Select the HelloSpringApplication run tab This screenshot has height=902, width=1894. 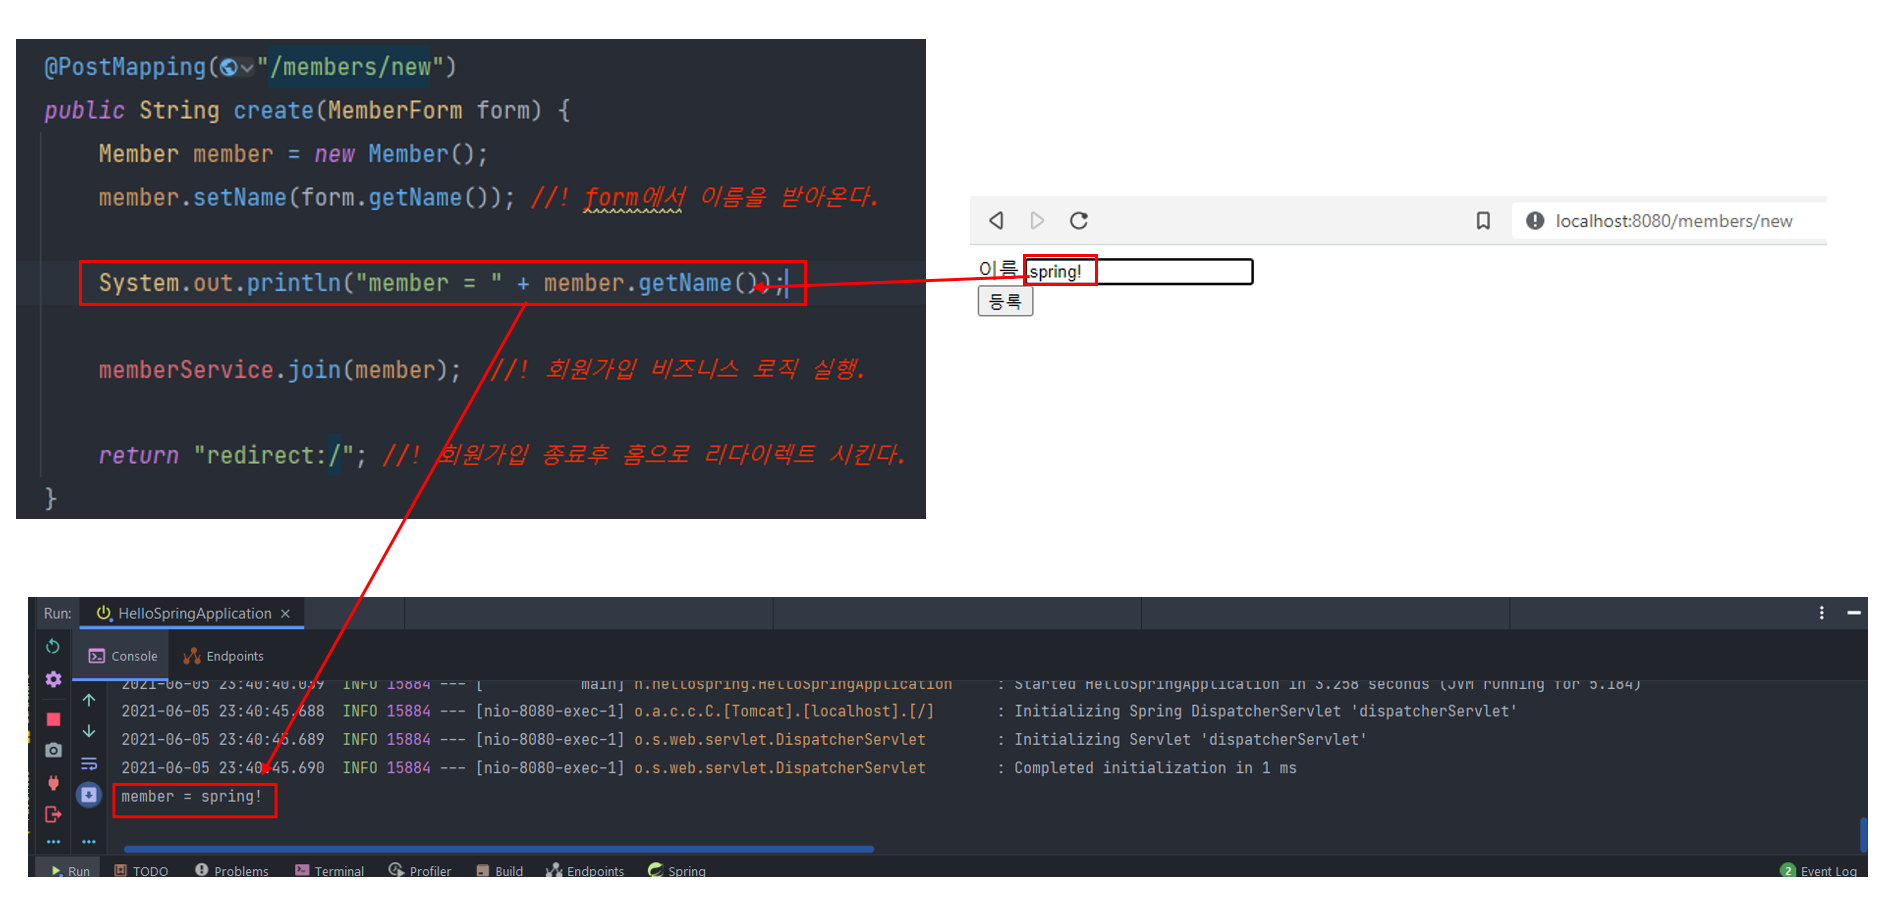pos(190,614)
